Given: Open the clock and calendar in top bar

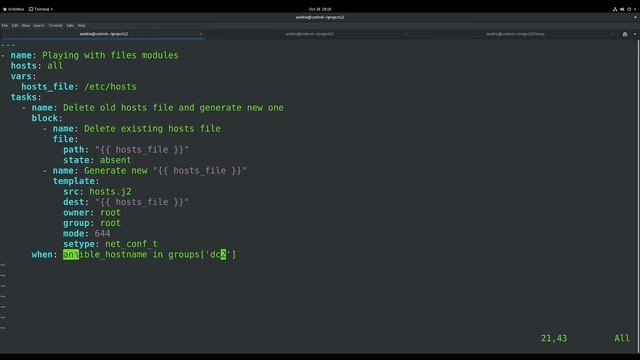Looking at the screenshot, I should [x=320, y=9].
